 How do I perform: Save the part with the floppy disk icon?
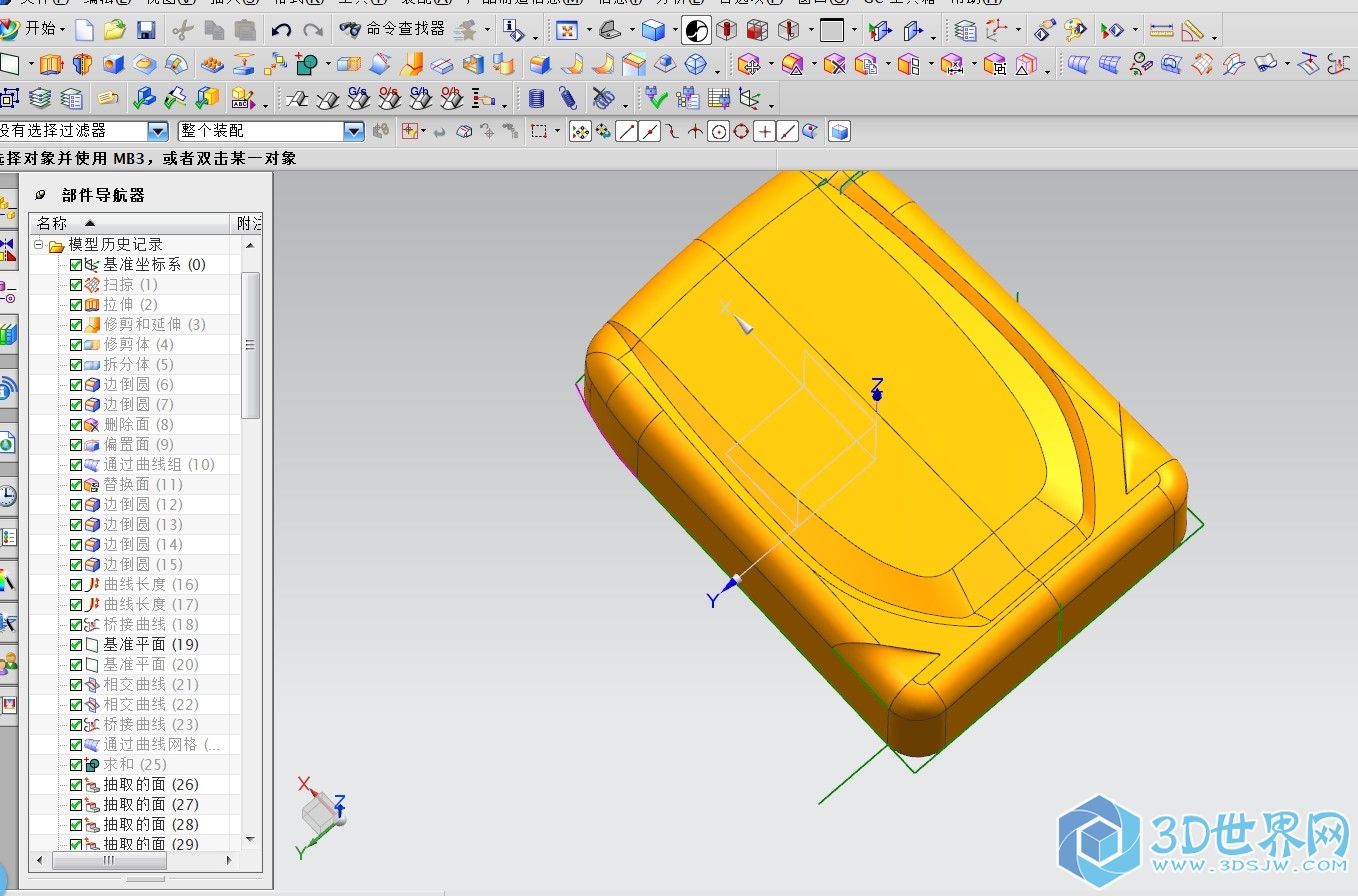tap(146, 31)
